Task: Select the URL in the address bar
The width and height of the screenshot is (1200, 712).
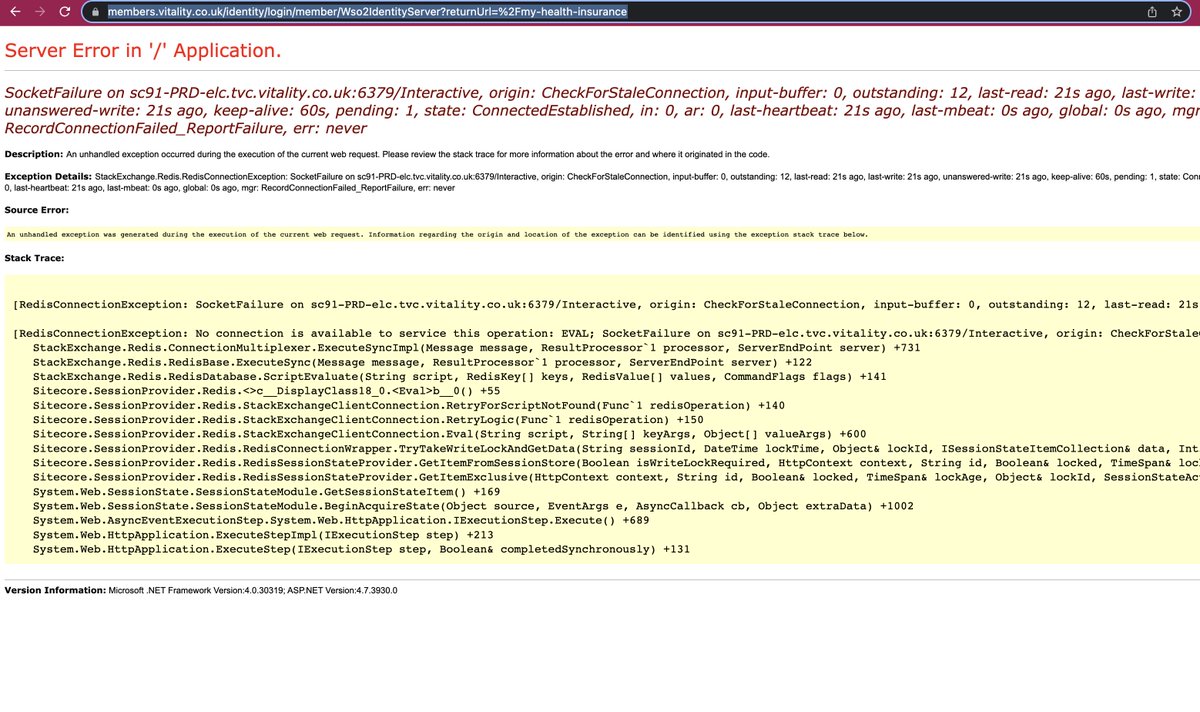Action: [x=367, y=13]
